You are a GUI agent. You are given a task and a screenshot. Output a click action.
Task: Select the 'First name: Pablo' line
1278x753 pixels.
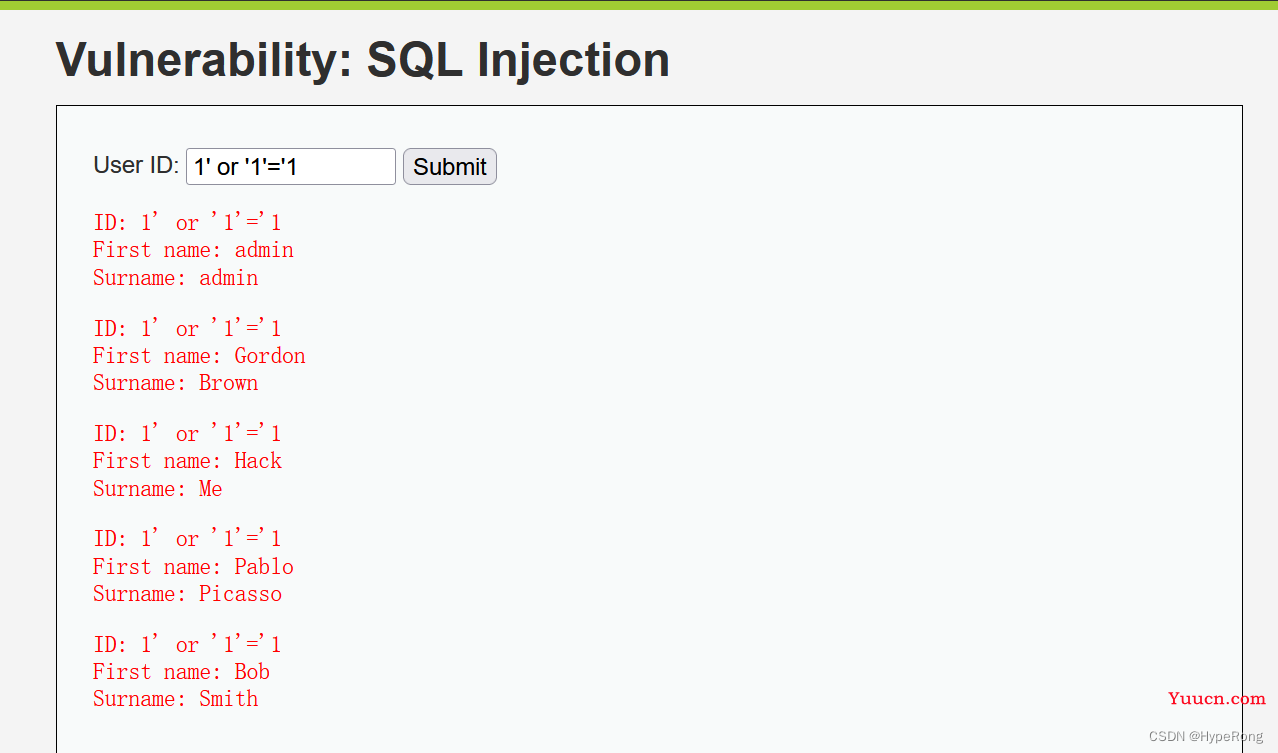tap(193, 567)
